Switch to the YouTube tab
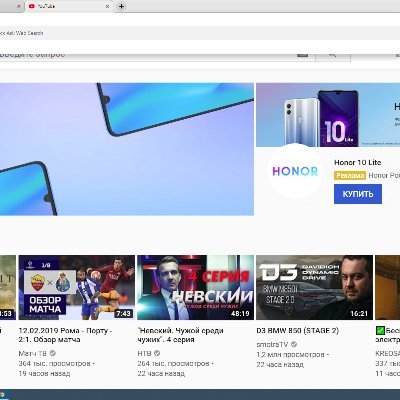The height and width of the screenshot is (400, 400). (68, 6)
